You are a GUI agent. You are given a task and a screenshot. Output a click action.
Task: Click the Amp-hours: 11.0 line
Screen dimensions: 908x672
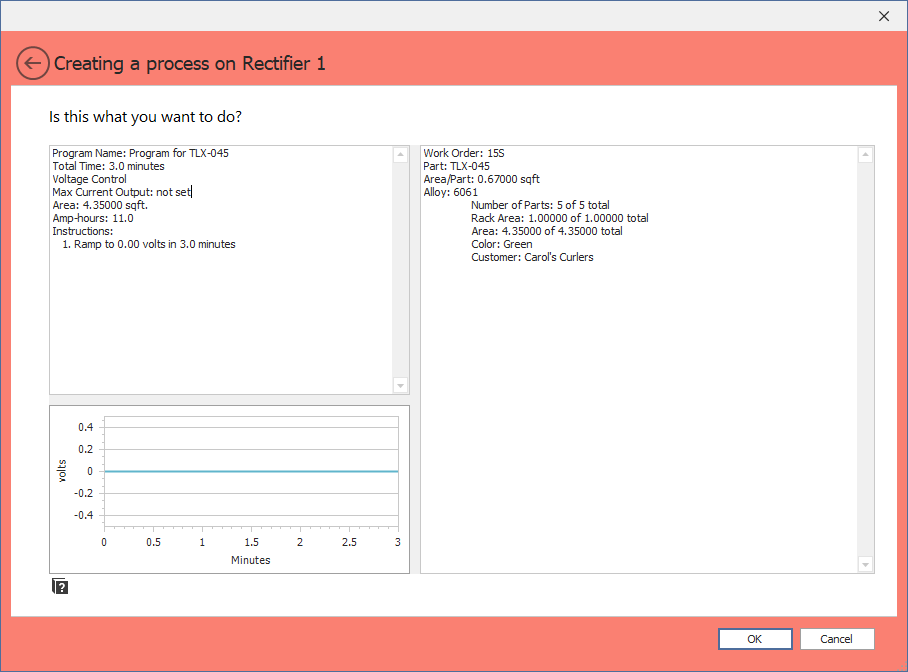92,218
